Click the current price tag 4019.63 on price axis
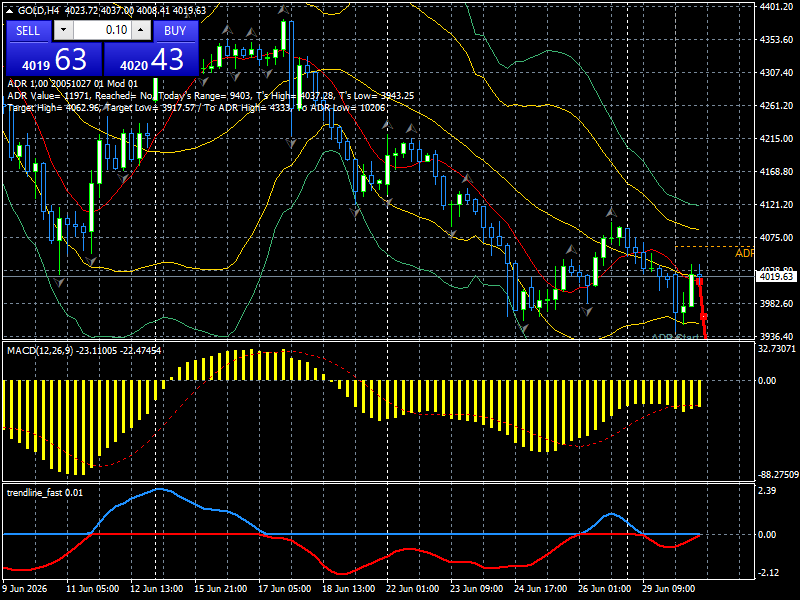800x600 pixels. pyautogui.click(x=776, y=277)
